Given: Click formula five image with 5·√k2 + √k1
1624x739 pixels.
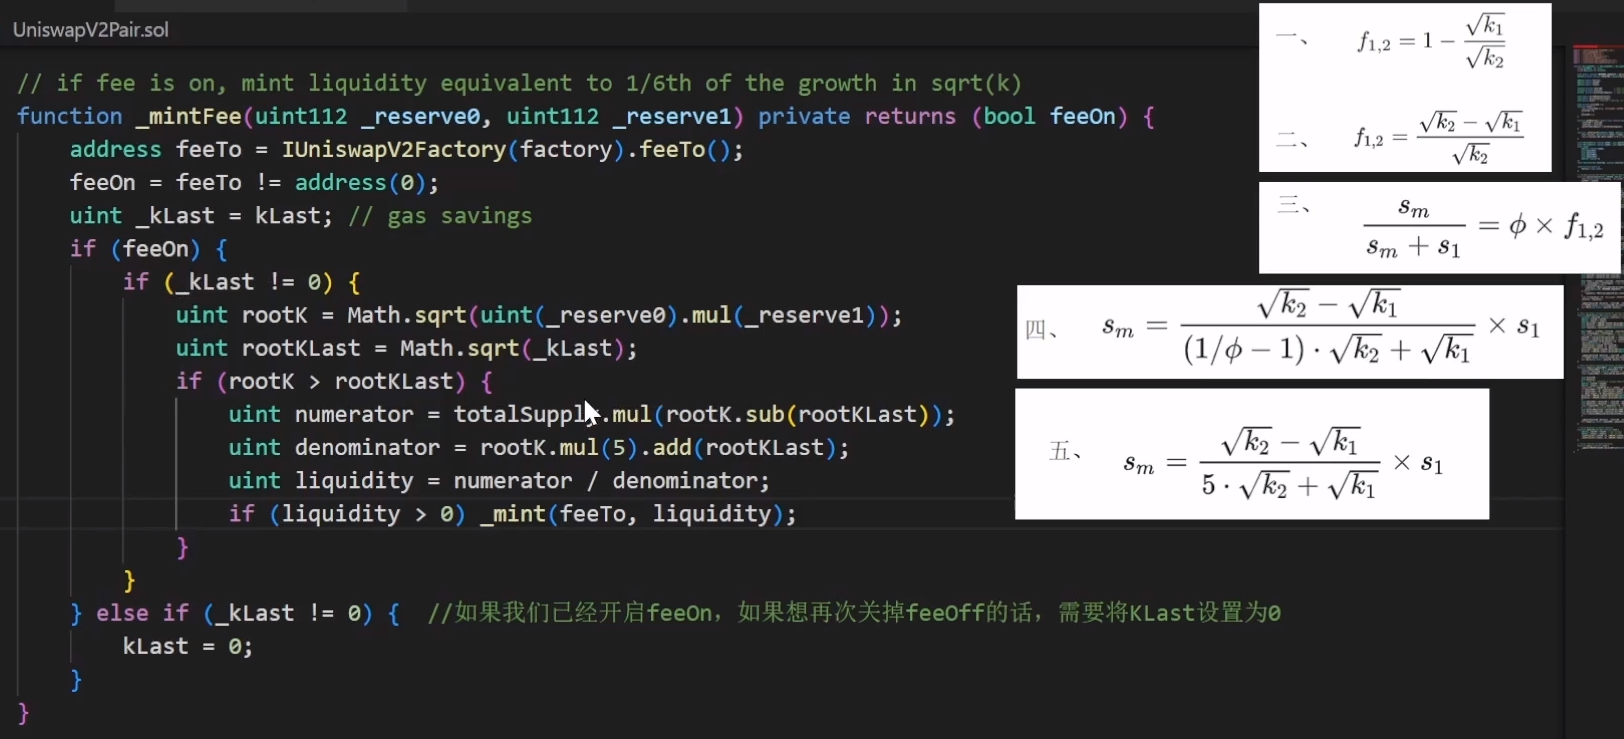Looking at the screenshot, I should pyautogui.click(x=1252, y=453).
